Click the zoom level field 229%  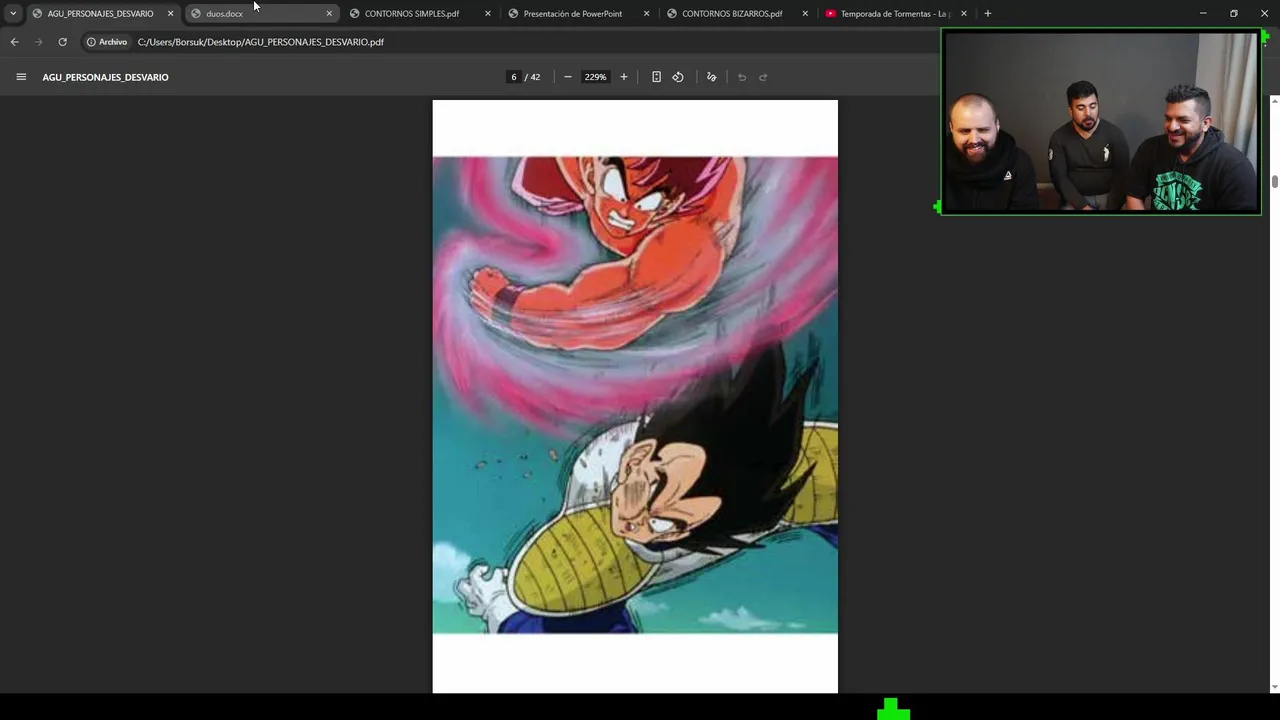click(x=595, y=77)
